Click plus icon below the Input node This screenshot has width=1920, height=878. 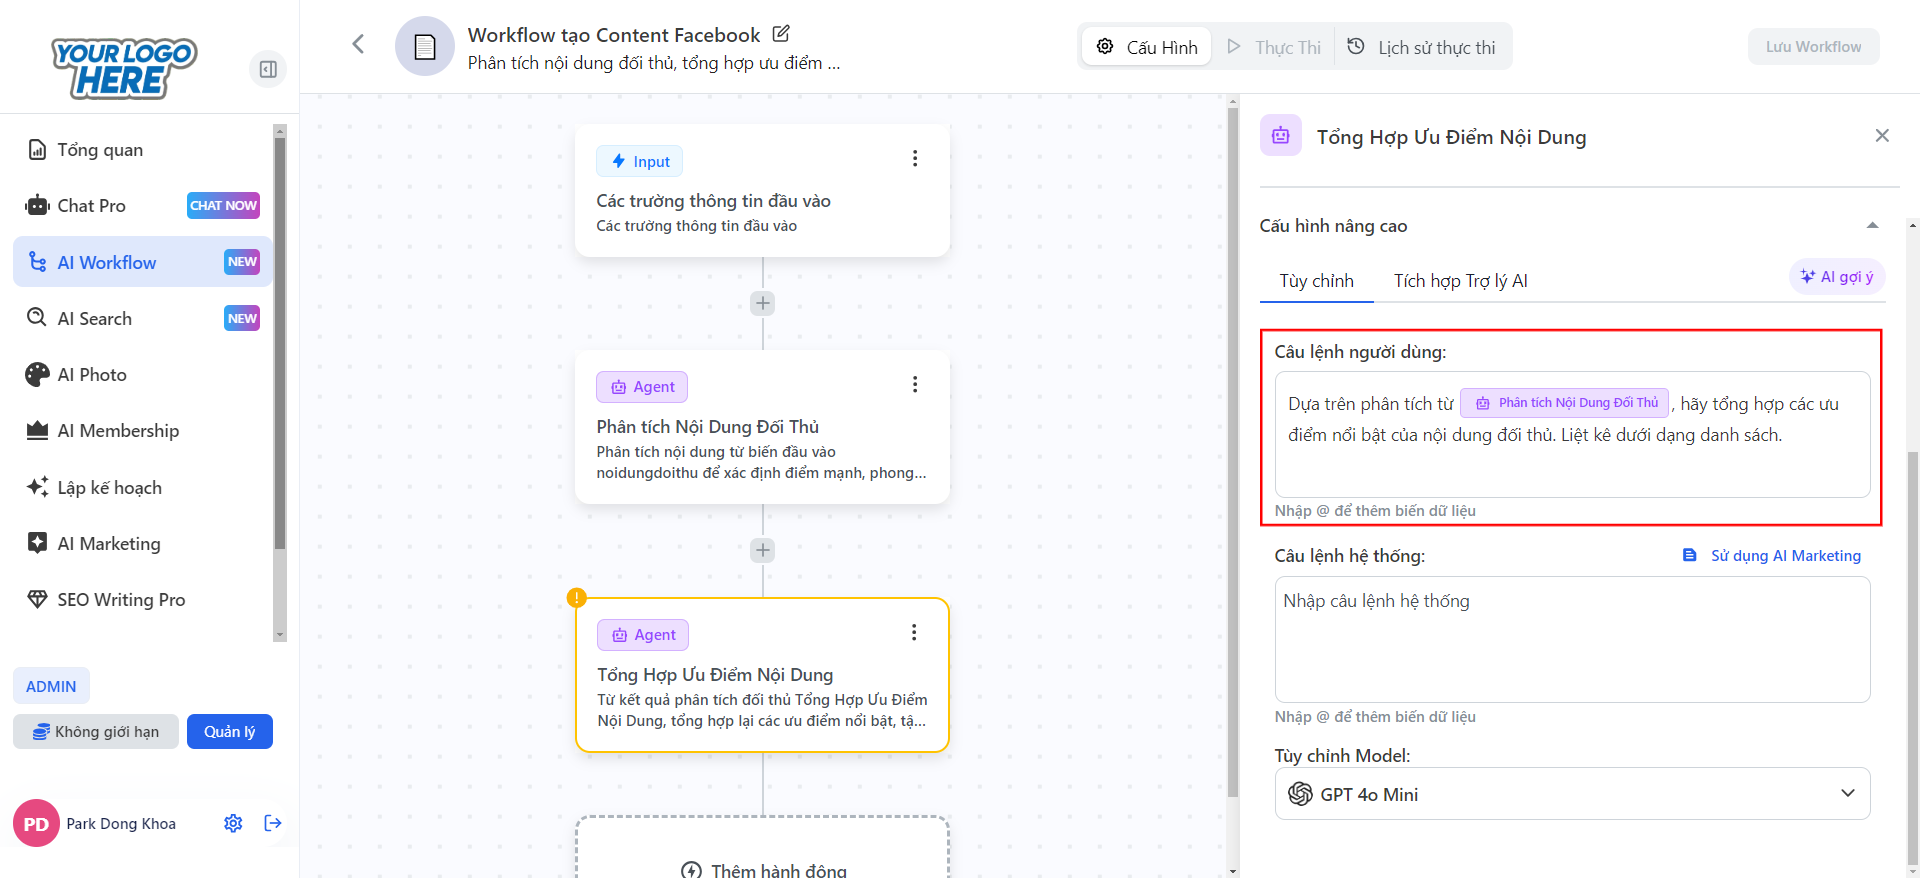(763, 303)
